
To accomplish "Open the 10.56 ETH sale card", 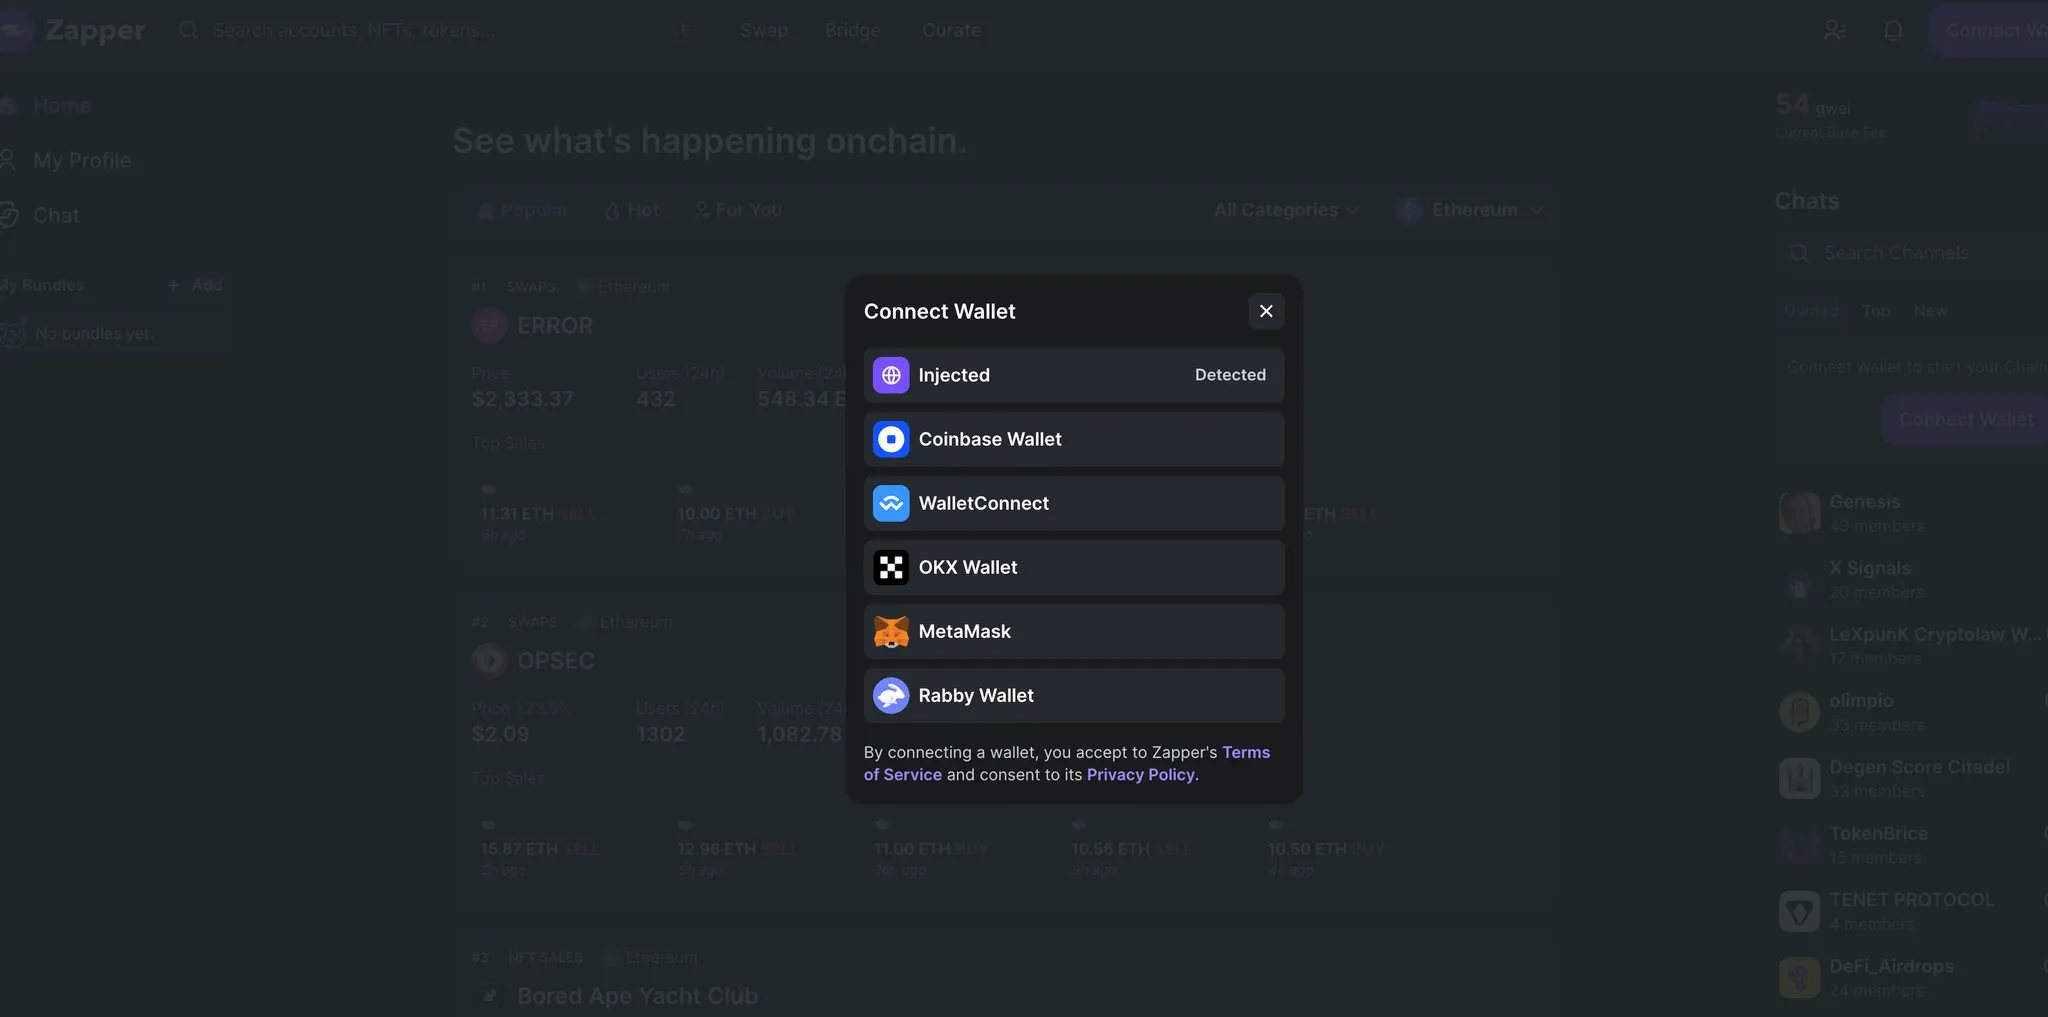I will 1130,848.
